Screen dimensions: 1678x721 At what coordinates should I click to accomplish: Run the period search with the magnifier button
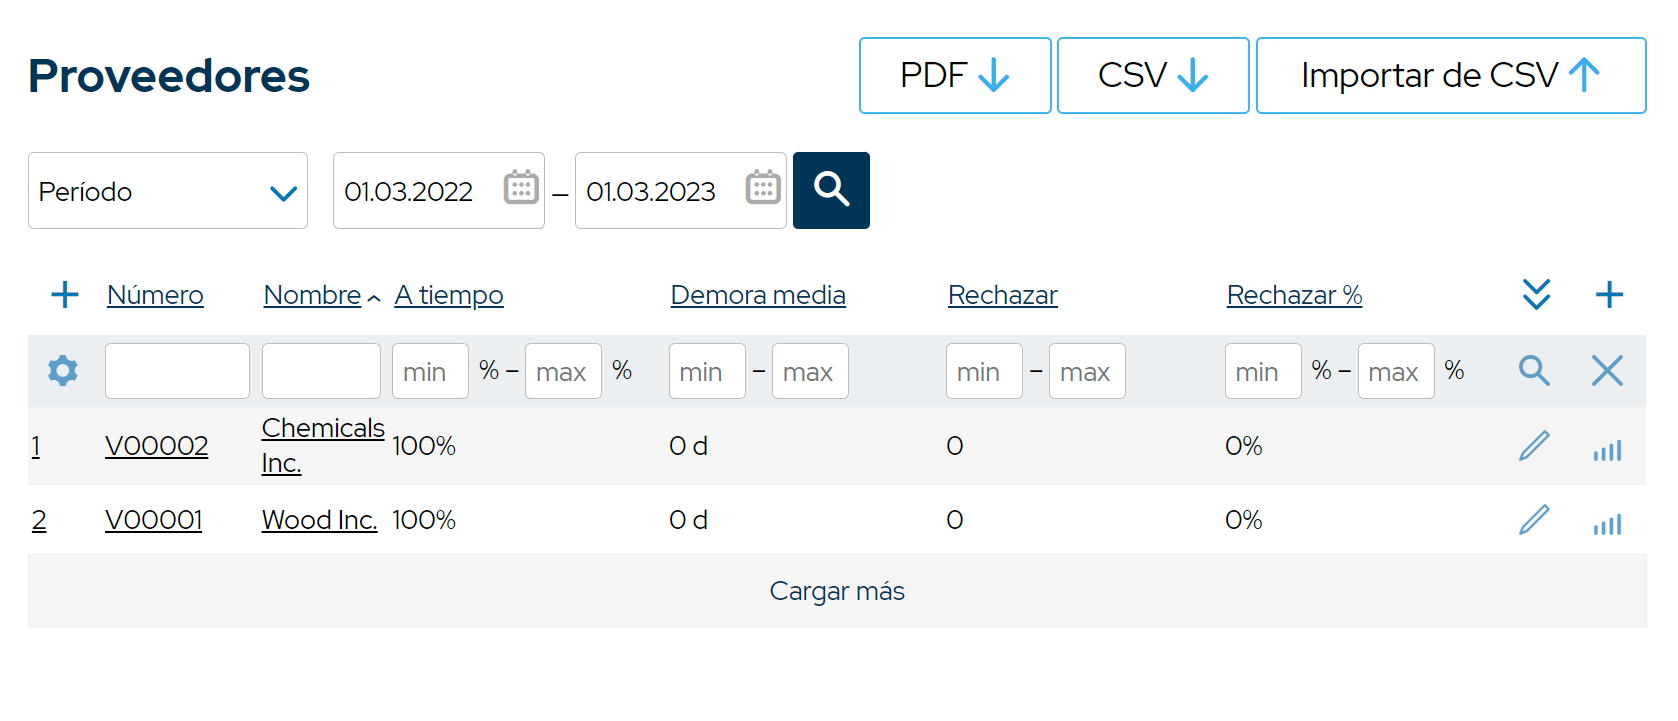(831, 190)
